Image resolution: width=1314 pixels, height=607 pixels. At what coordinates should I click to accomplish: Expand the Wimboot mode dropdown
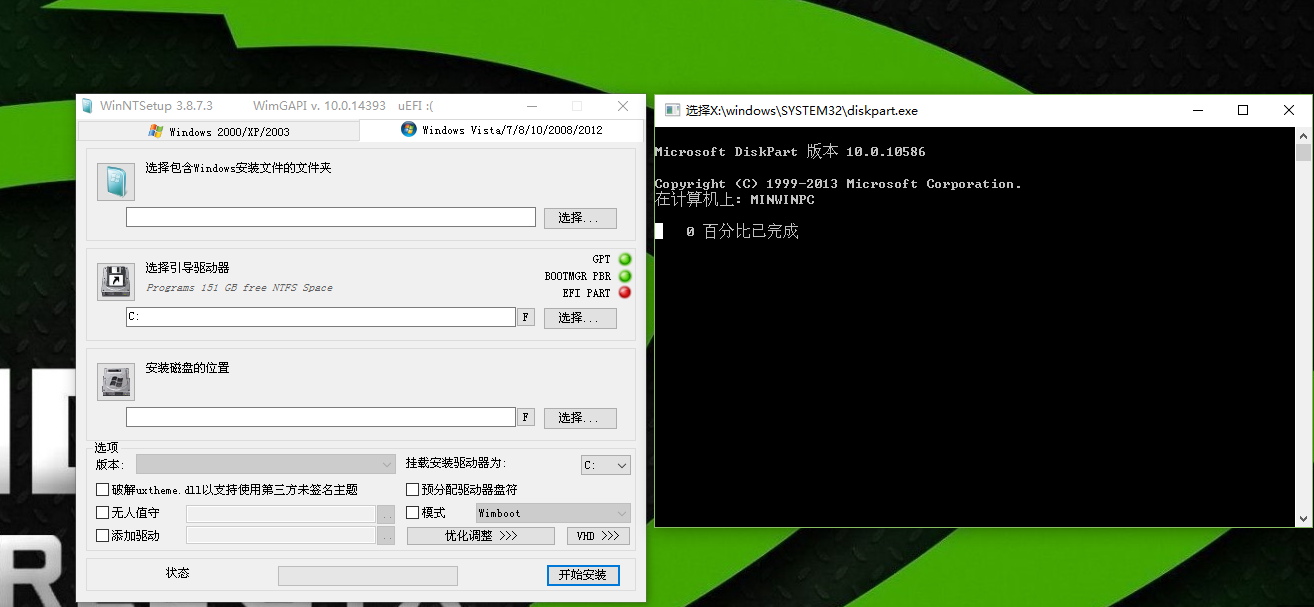point(553,513)
